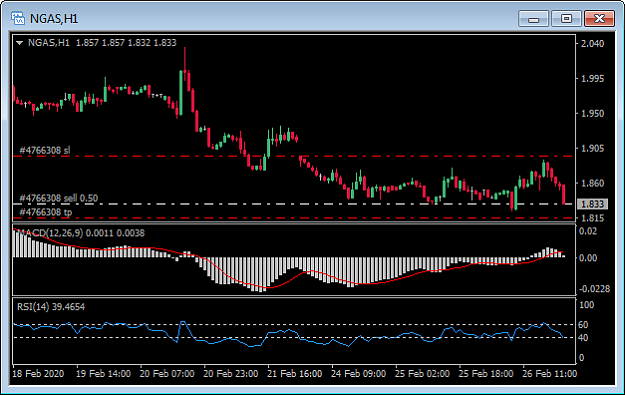Click the MACD(12,26,9) indicator label

pos(81,233)
